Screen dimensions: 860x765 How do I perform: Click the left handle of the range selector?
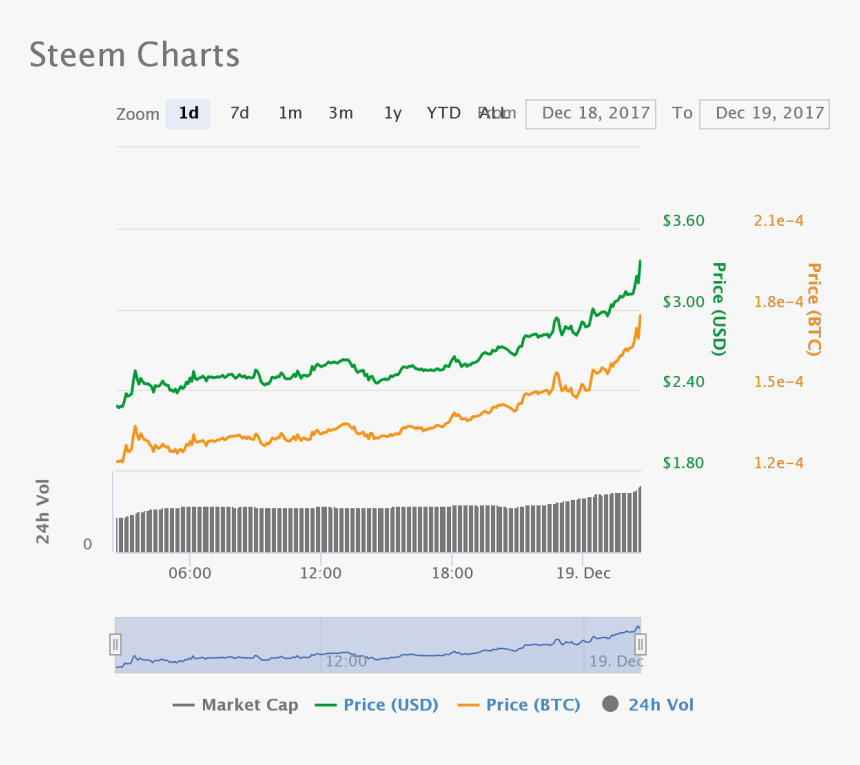tap(115, 644)
